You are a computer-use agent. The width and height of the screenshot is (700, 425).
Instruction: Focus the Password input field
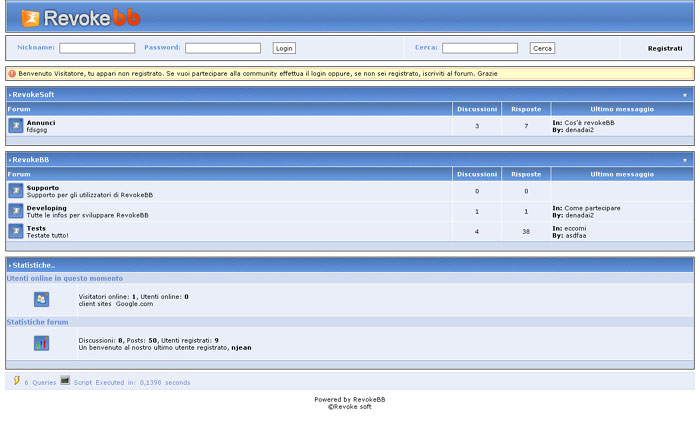(x=222, y=48)
